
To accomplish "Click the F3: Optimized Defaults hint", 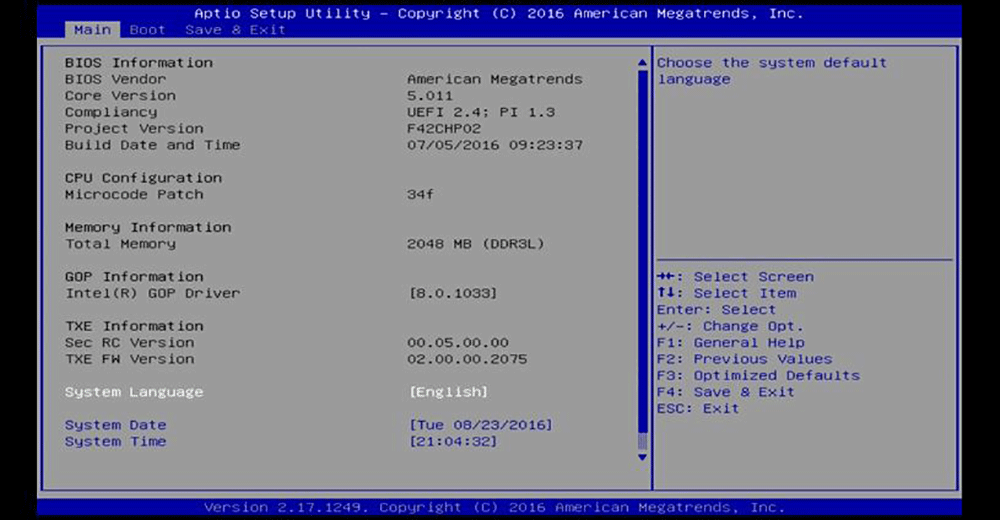I will pyautogui.click(x=758, y=376).
